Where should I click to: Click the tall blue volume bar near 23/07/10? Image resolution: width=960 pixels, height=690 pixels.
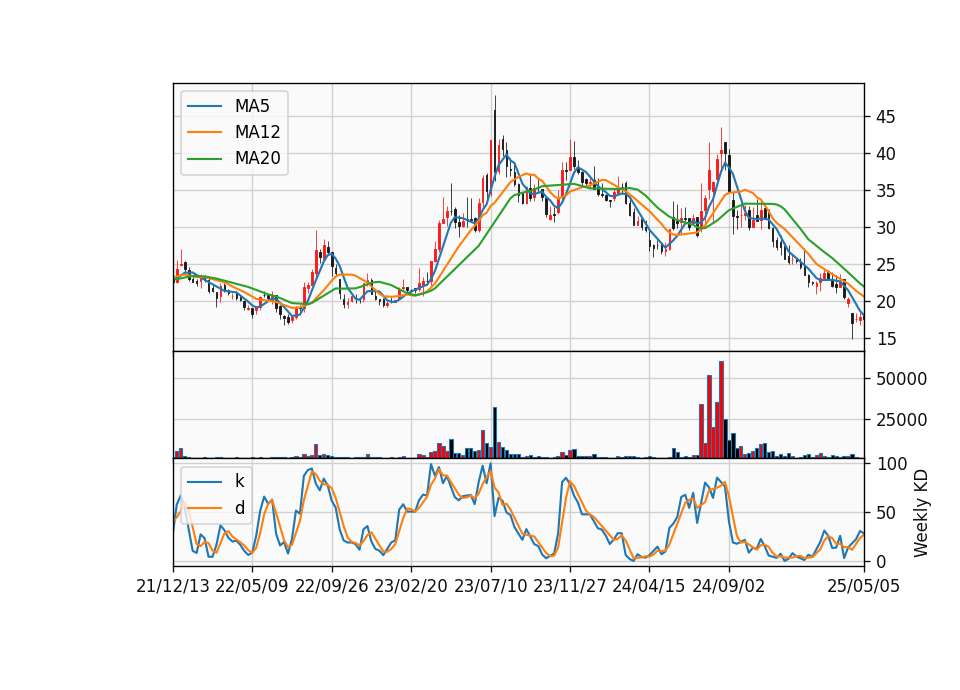(495, 433)
